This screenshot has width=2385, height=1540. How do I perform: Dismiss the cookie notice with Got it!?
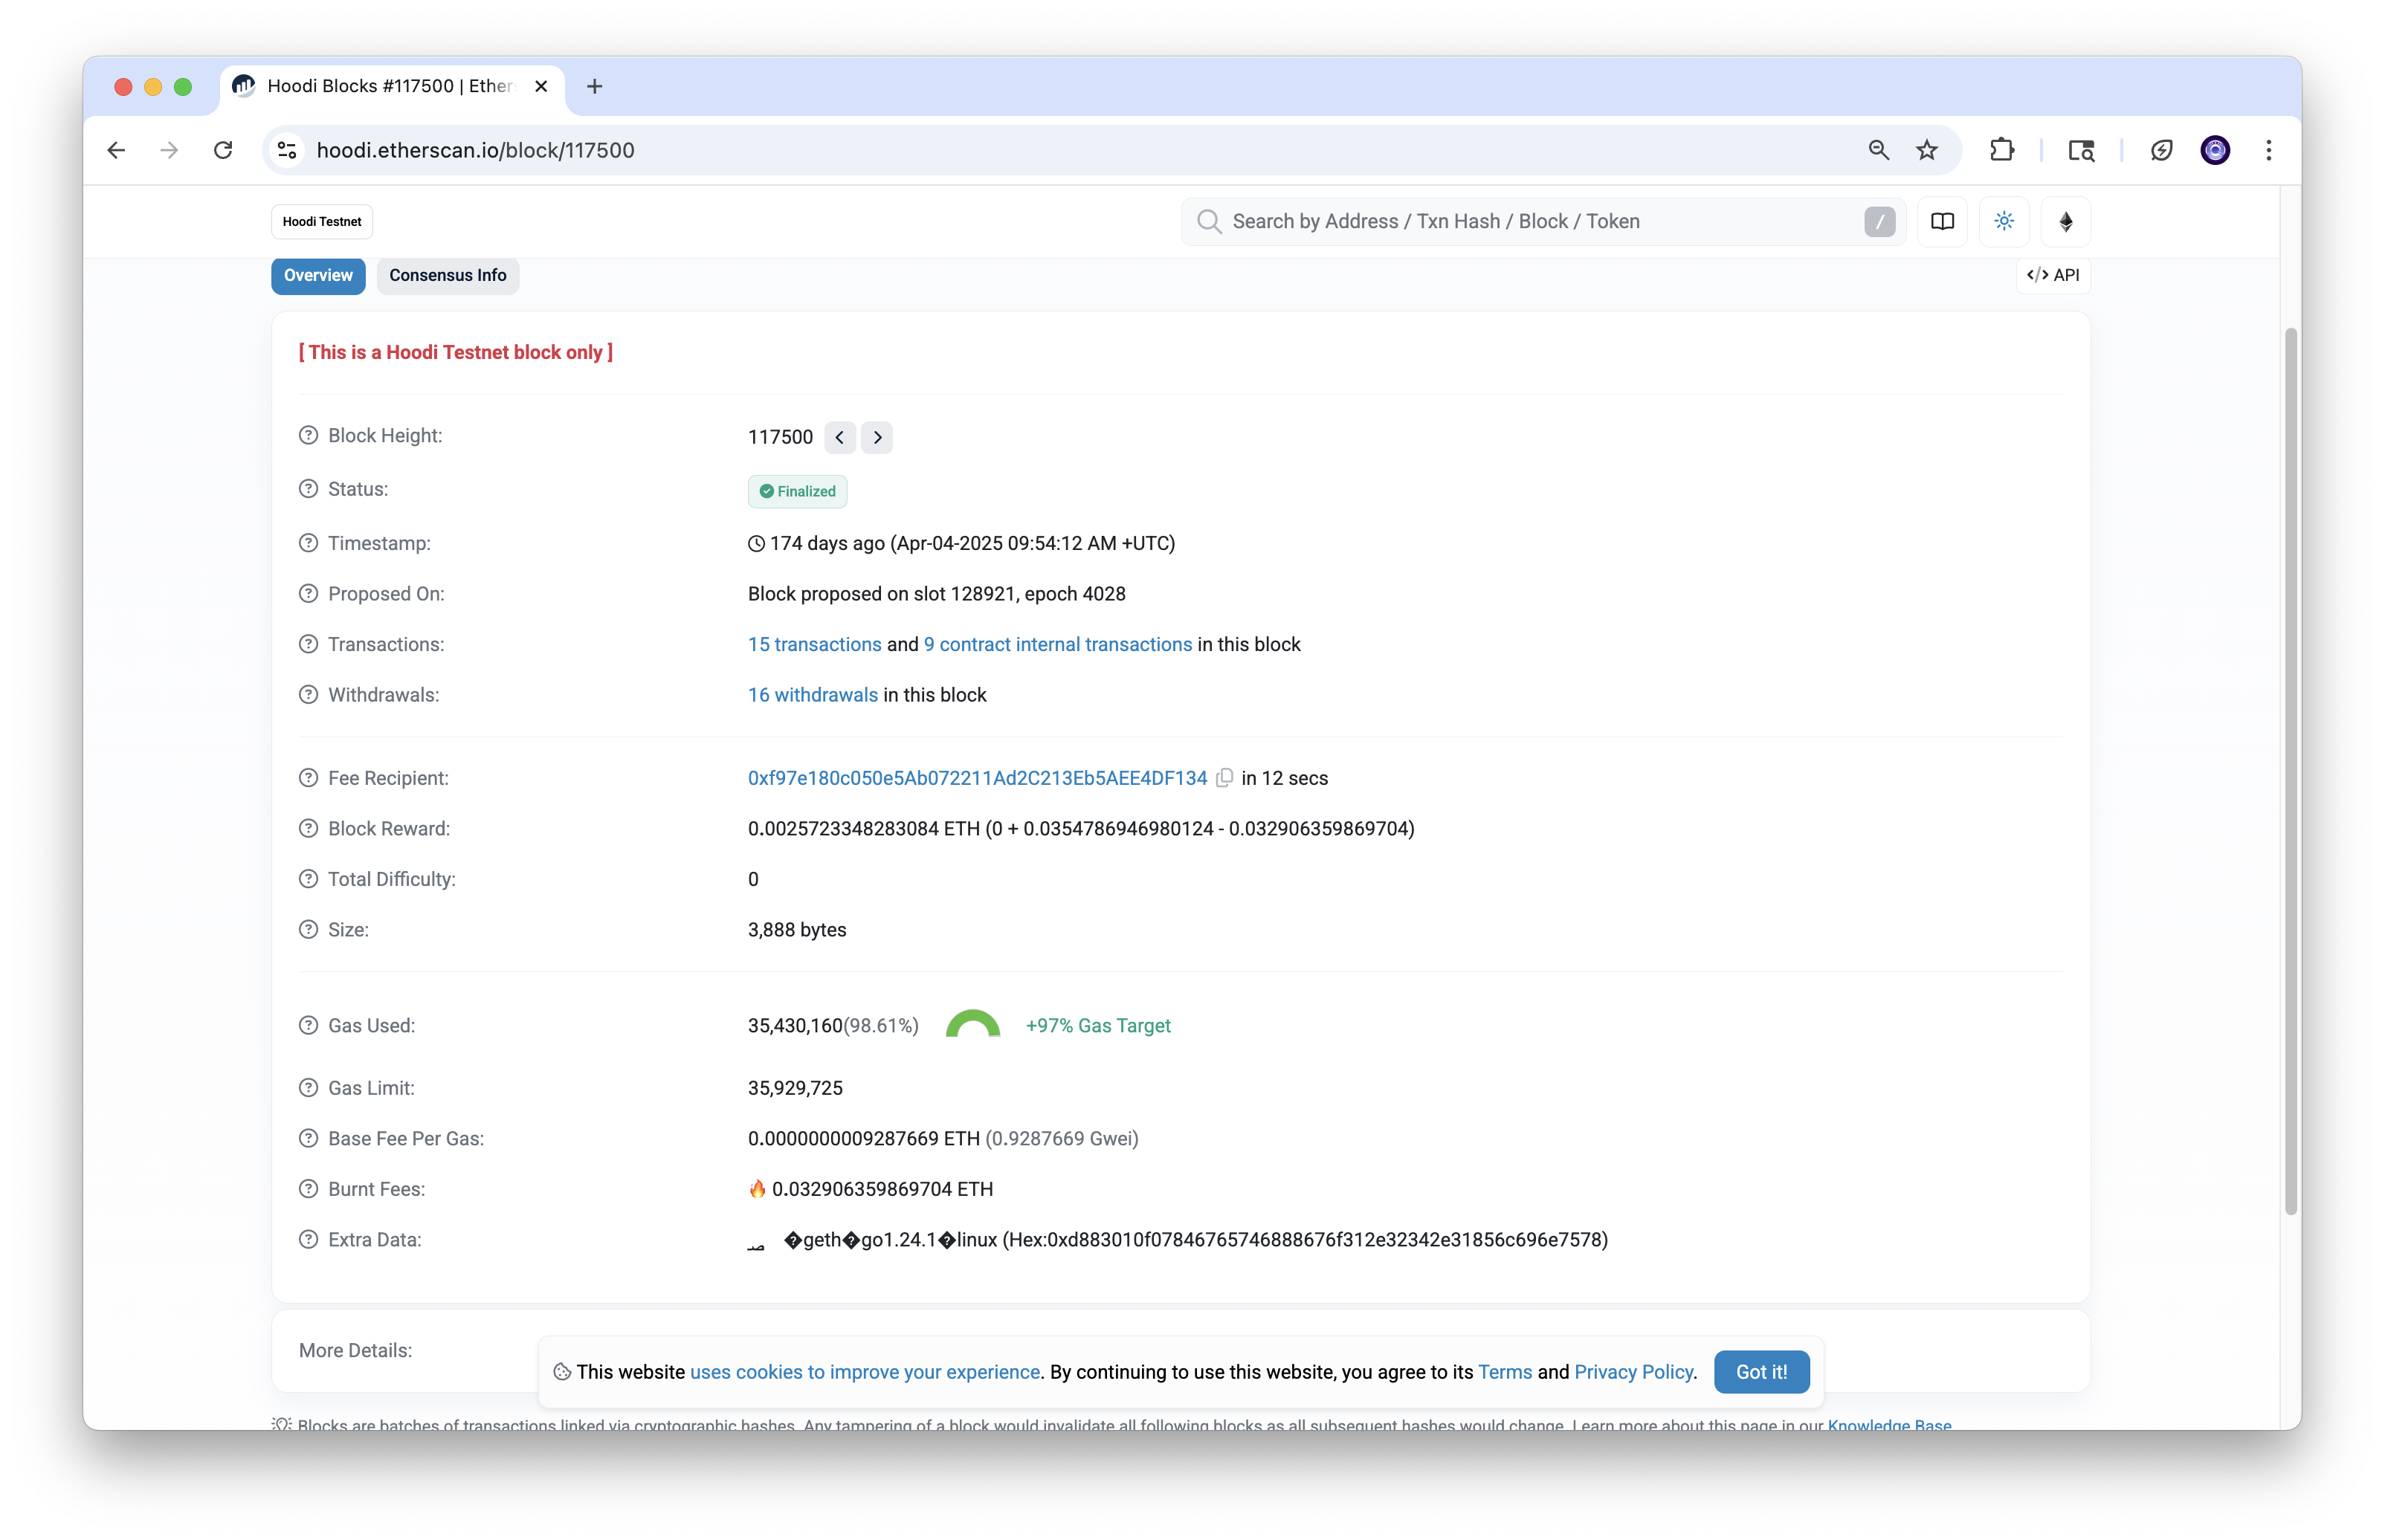(x=1761, y=1372)
